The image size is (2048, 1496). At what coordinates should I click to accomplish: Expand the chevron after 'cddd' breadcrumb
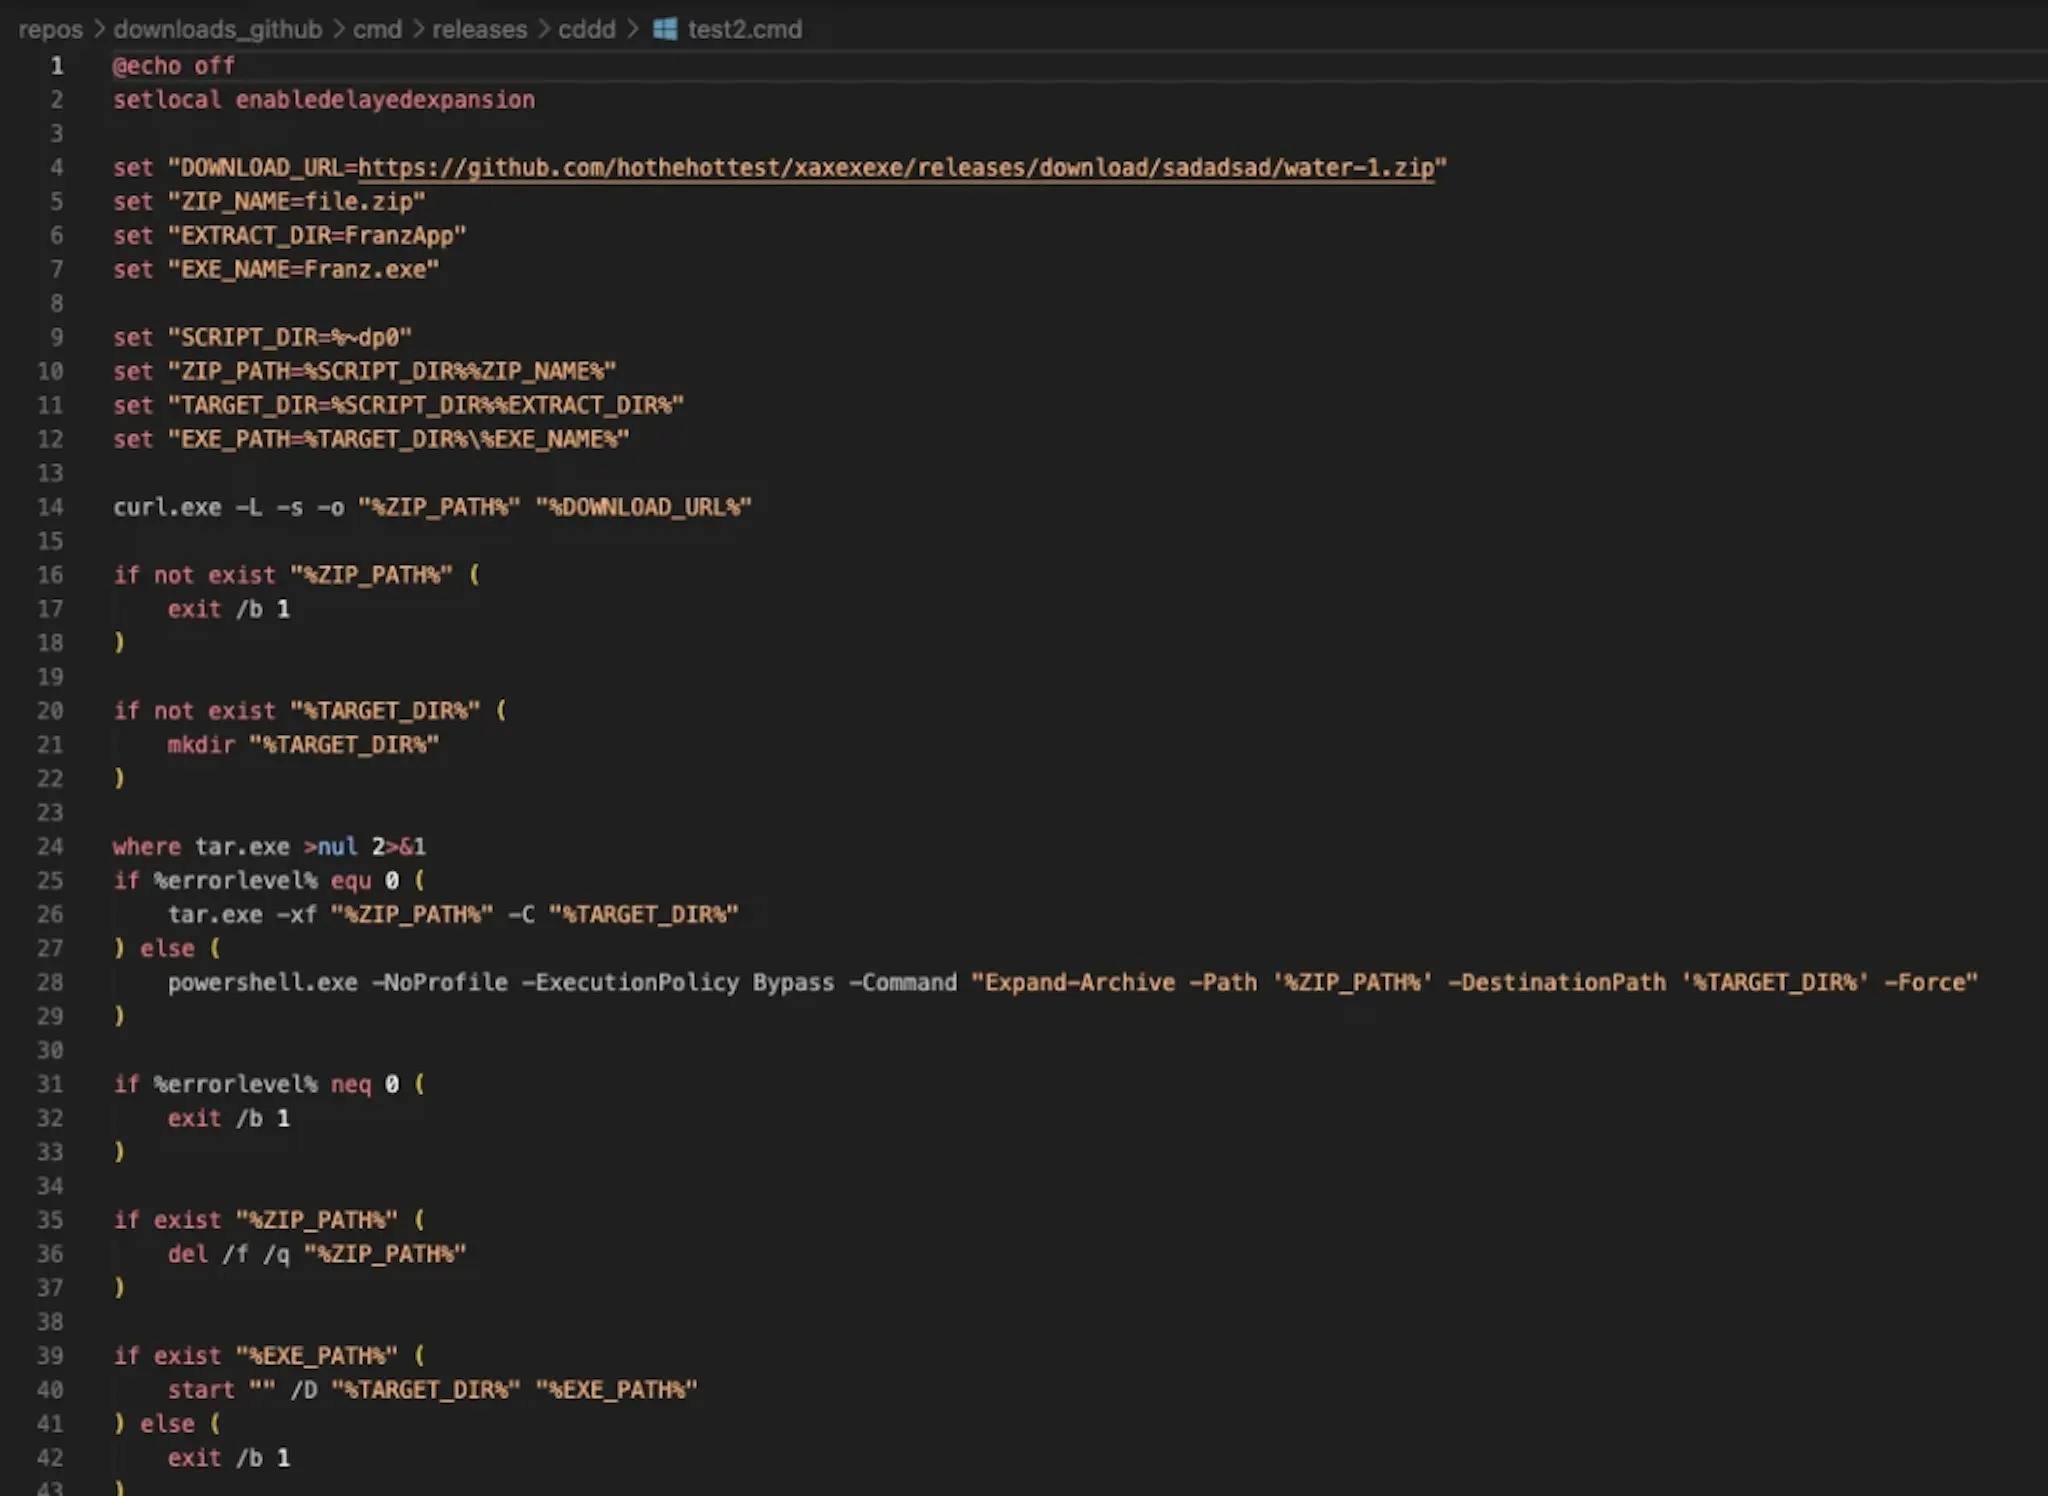click(x=632, y=29)
